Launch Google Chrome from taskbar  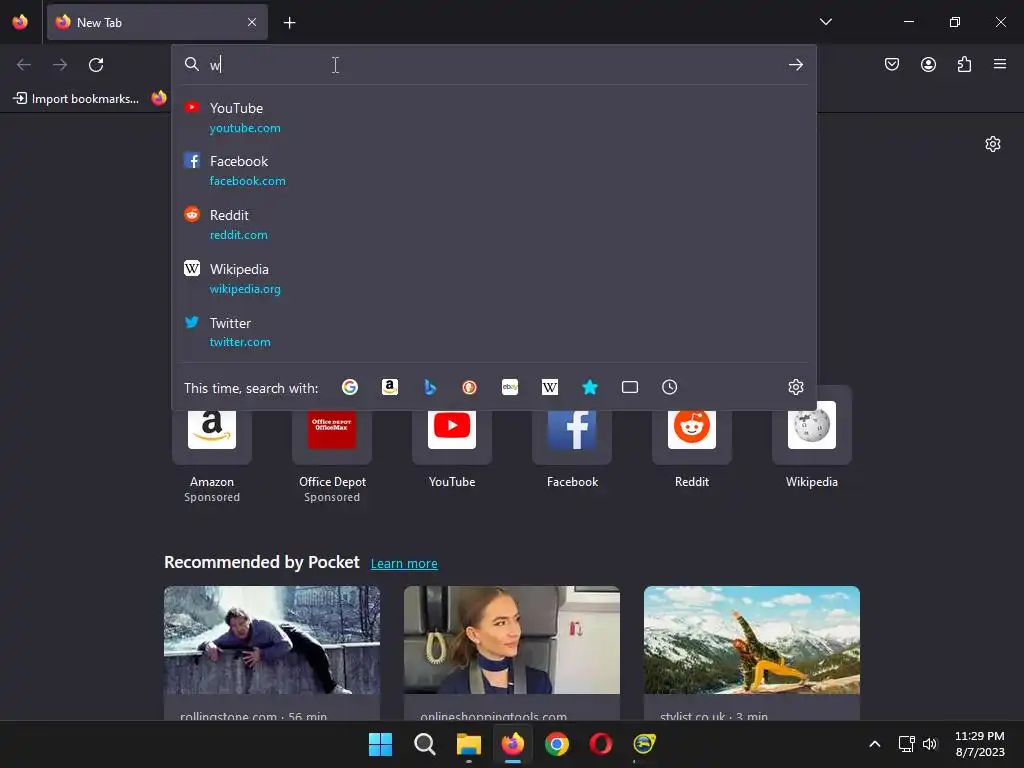pyautogui.click(x=556, y=744)
